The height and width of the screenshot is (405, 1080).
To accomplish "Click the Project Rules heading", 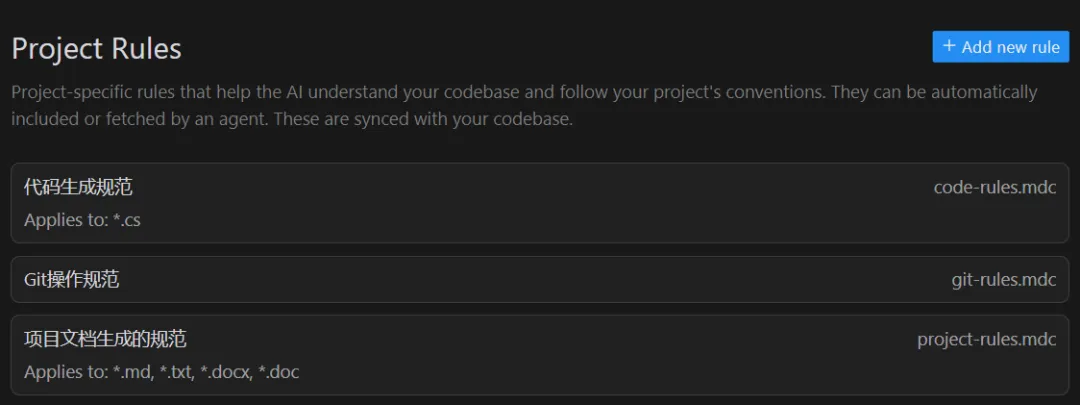I will click(x=96, y=48).
